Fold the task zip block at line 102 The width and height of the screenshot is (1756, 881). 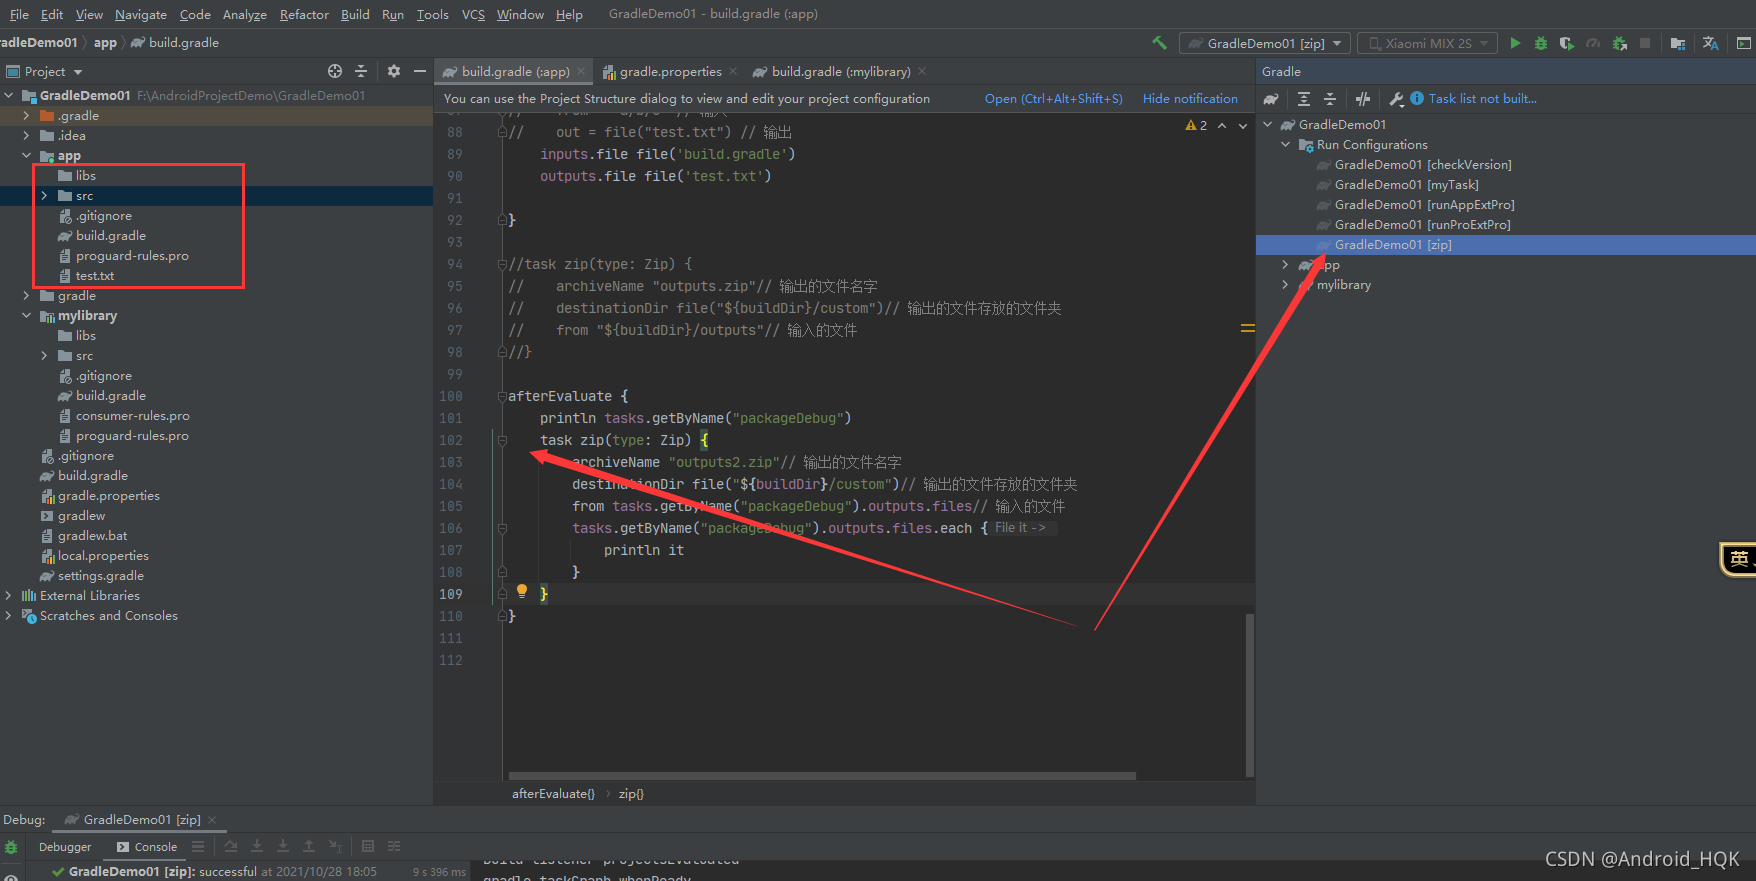pos(502,440)
